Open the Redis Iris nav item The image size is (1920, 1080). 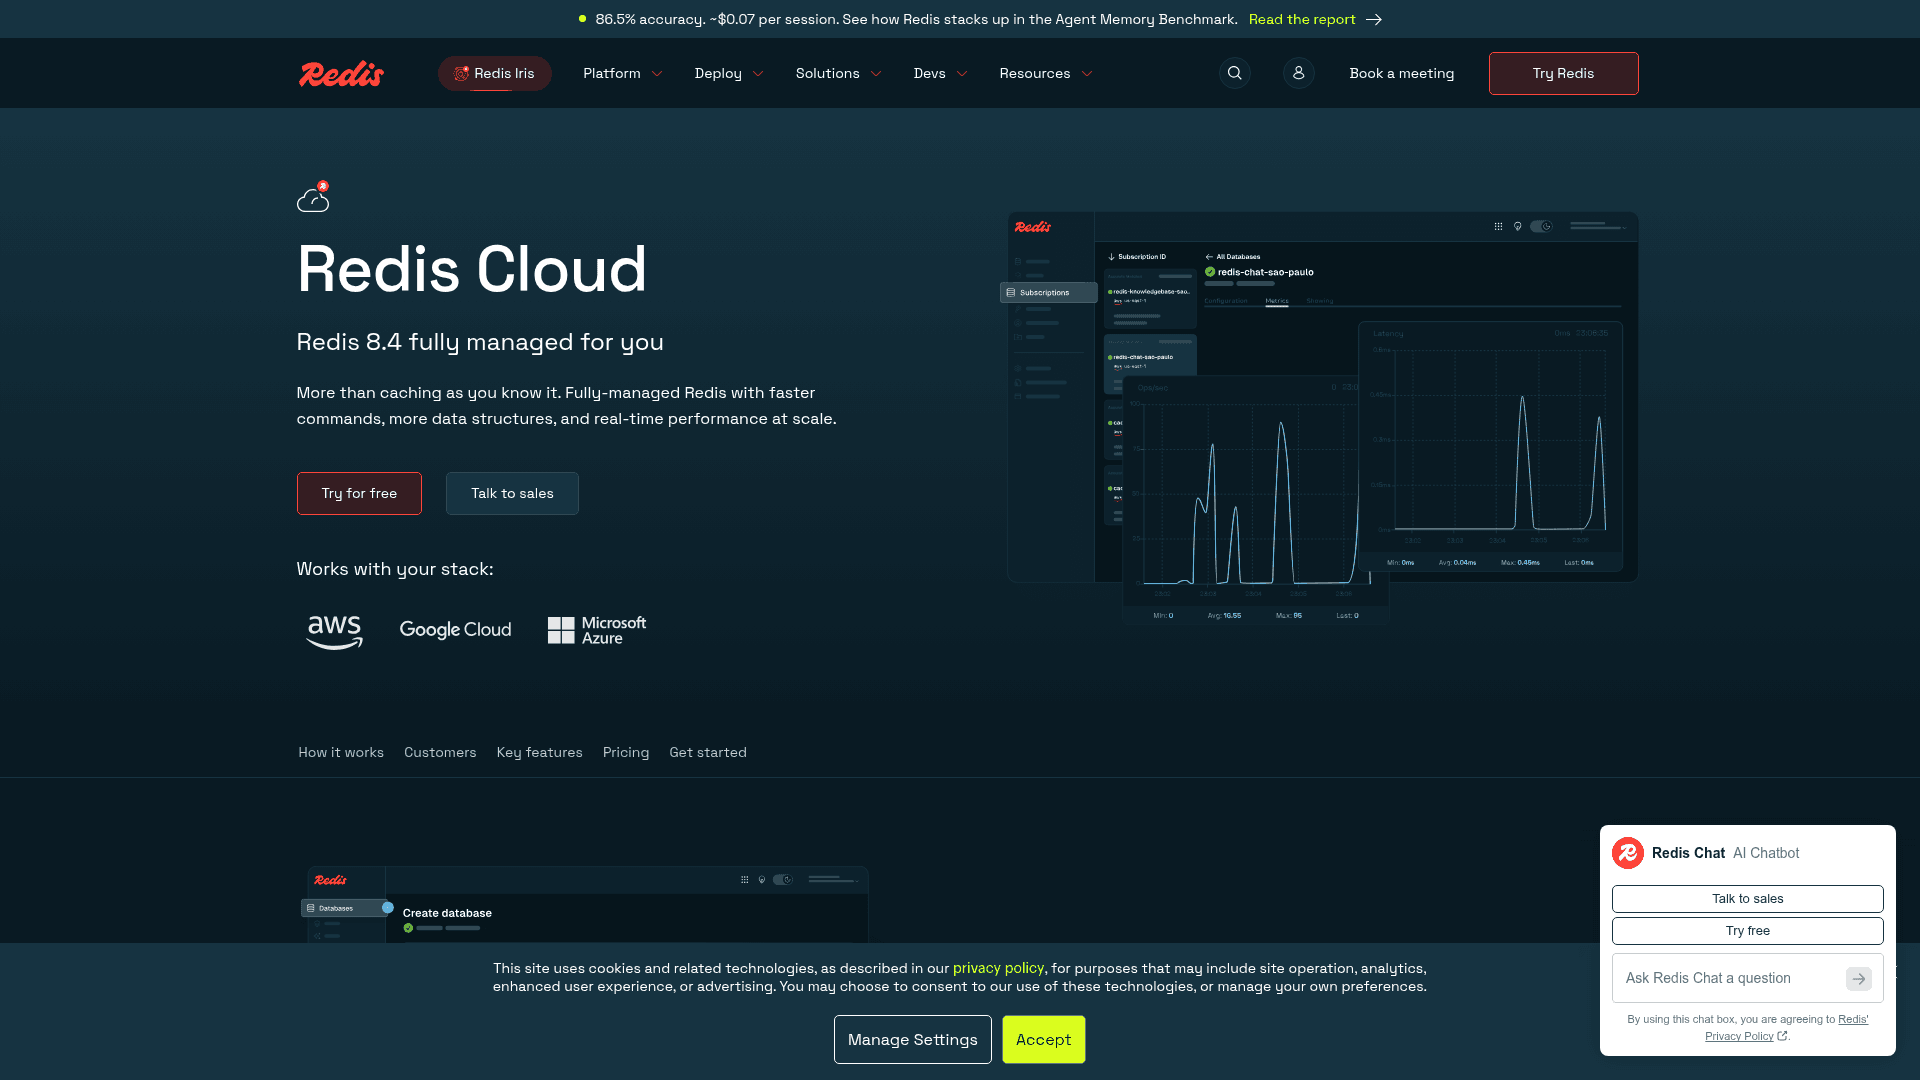495,74
